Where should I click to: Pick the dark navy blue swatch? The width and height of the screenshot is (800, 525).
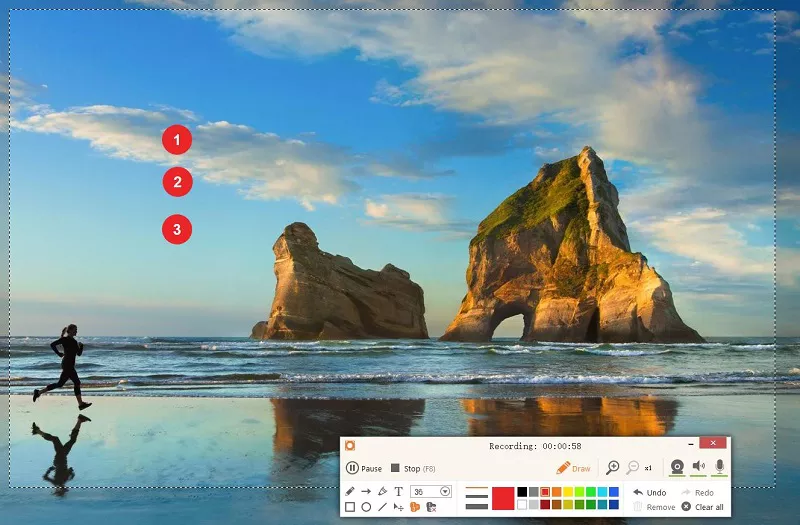point(614,505)
